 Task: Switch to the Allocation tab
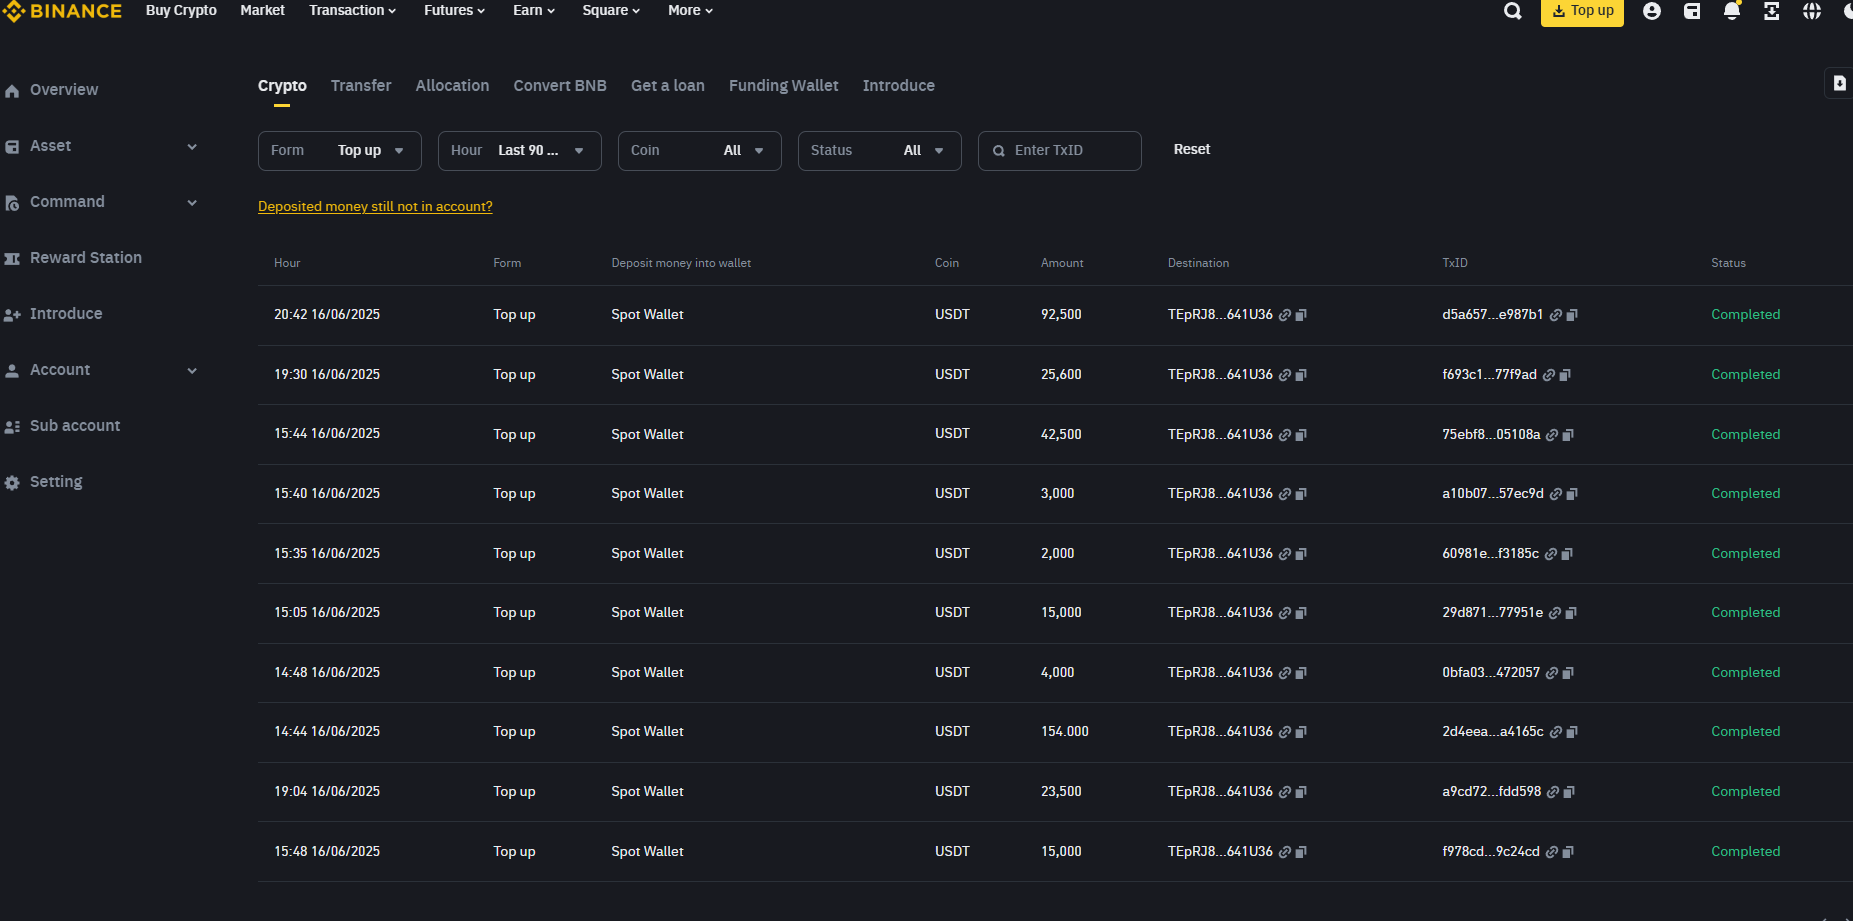(x=452, y=86)
